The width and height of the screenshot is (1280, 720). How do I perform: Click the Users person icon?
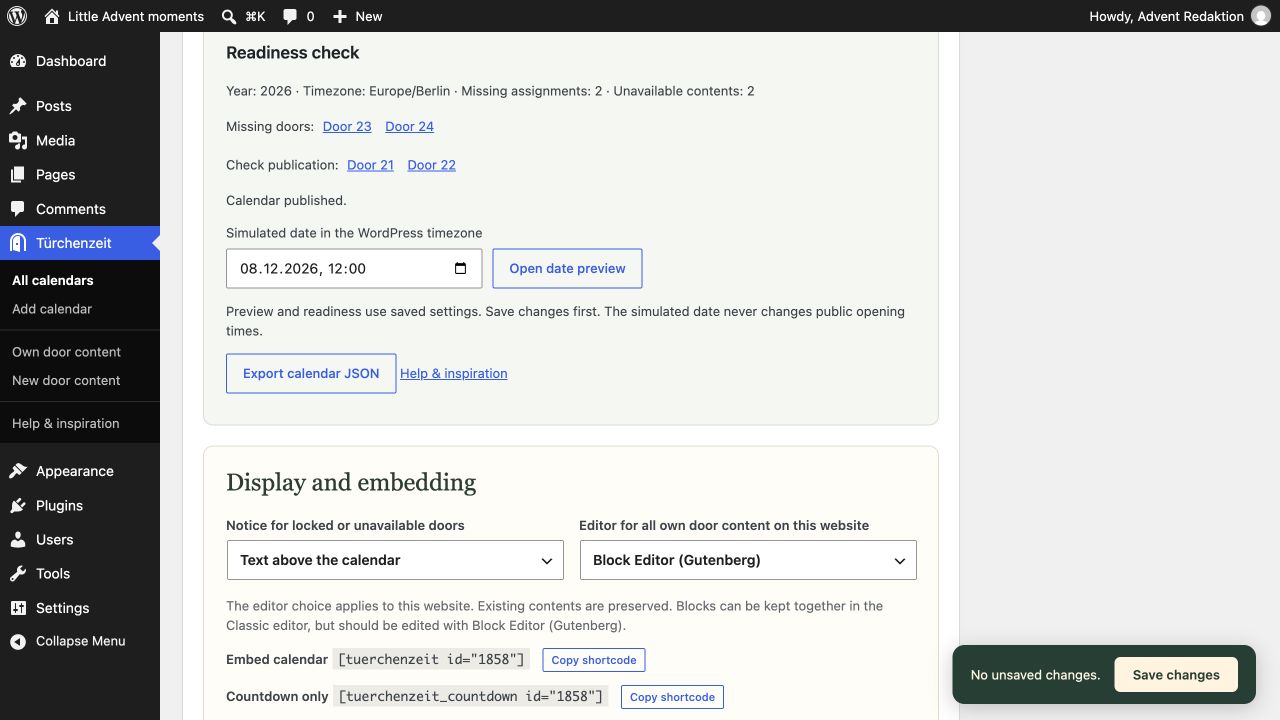pyautogui.click(x=18, y=540)
